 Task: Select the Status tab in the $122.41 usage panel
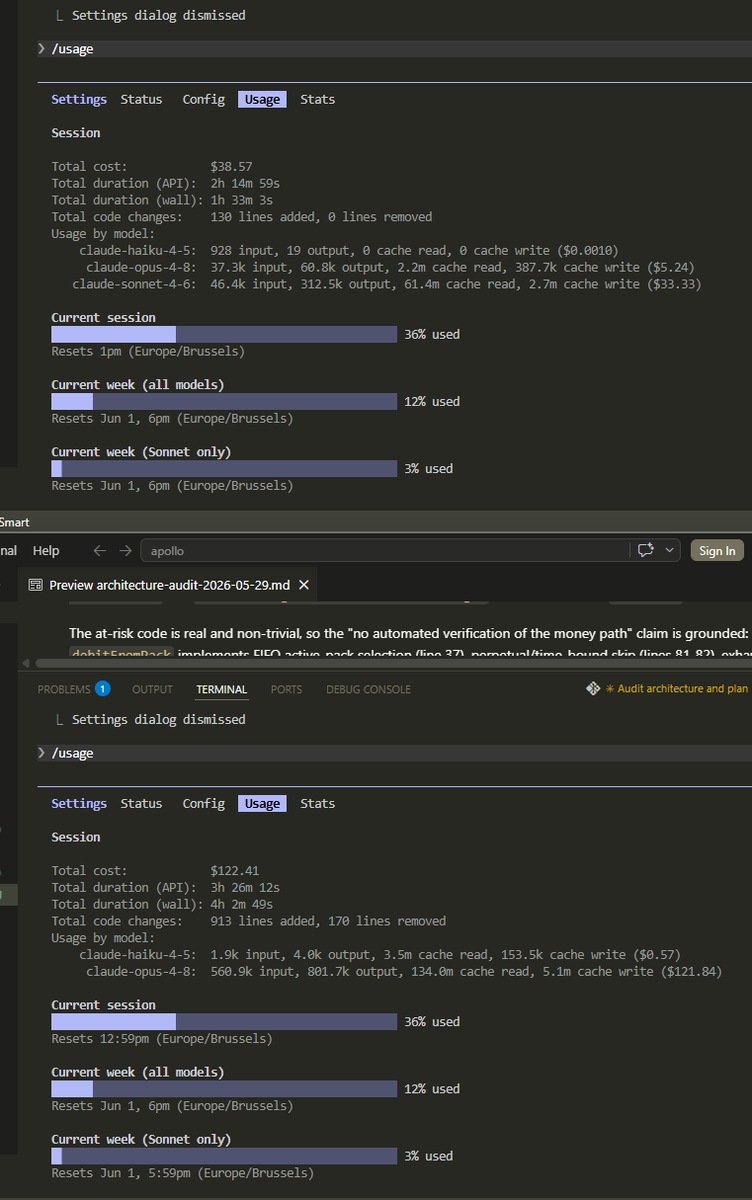[x=141, y=803]
